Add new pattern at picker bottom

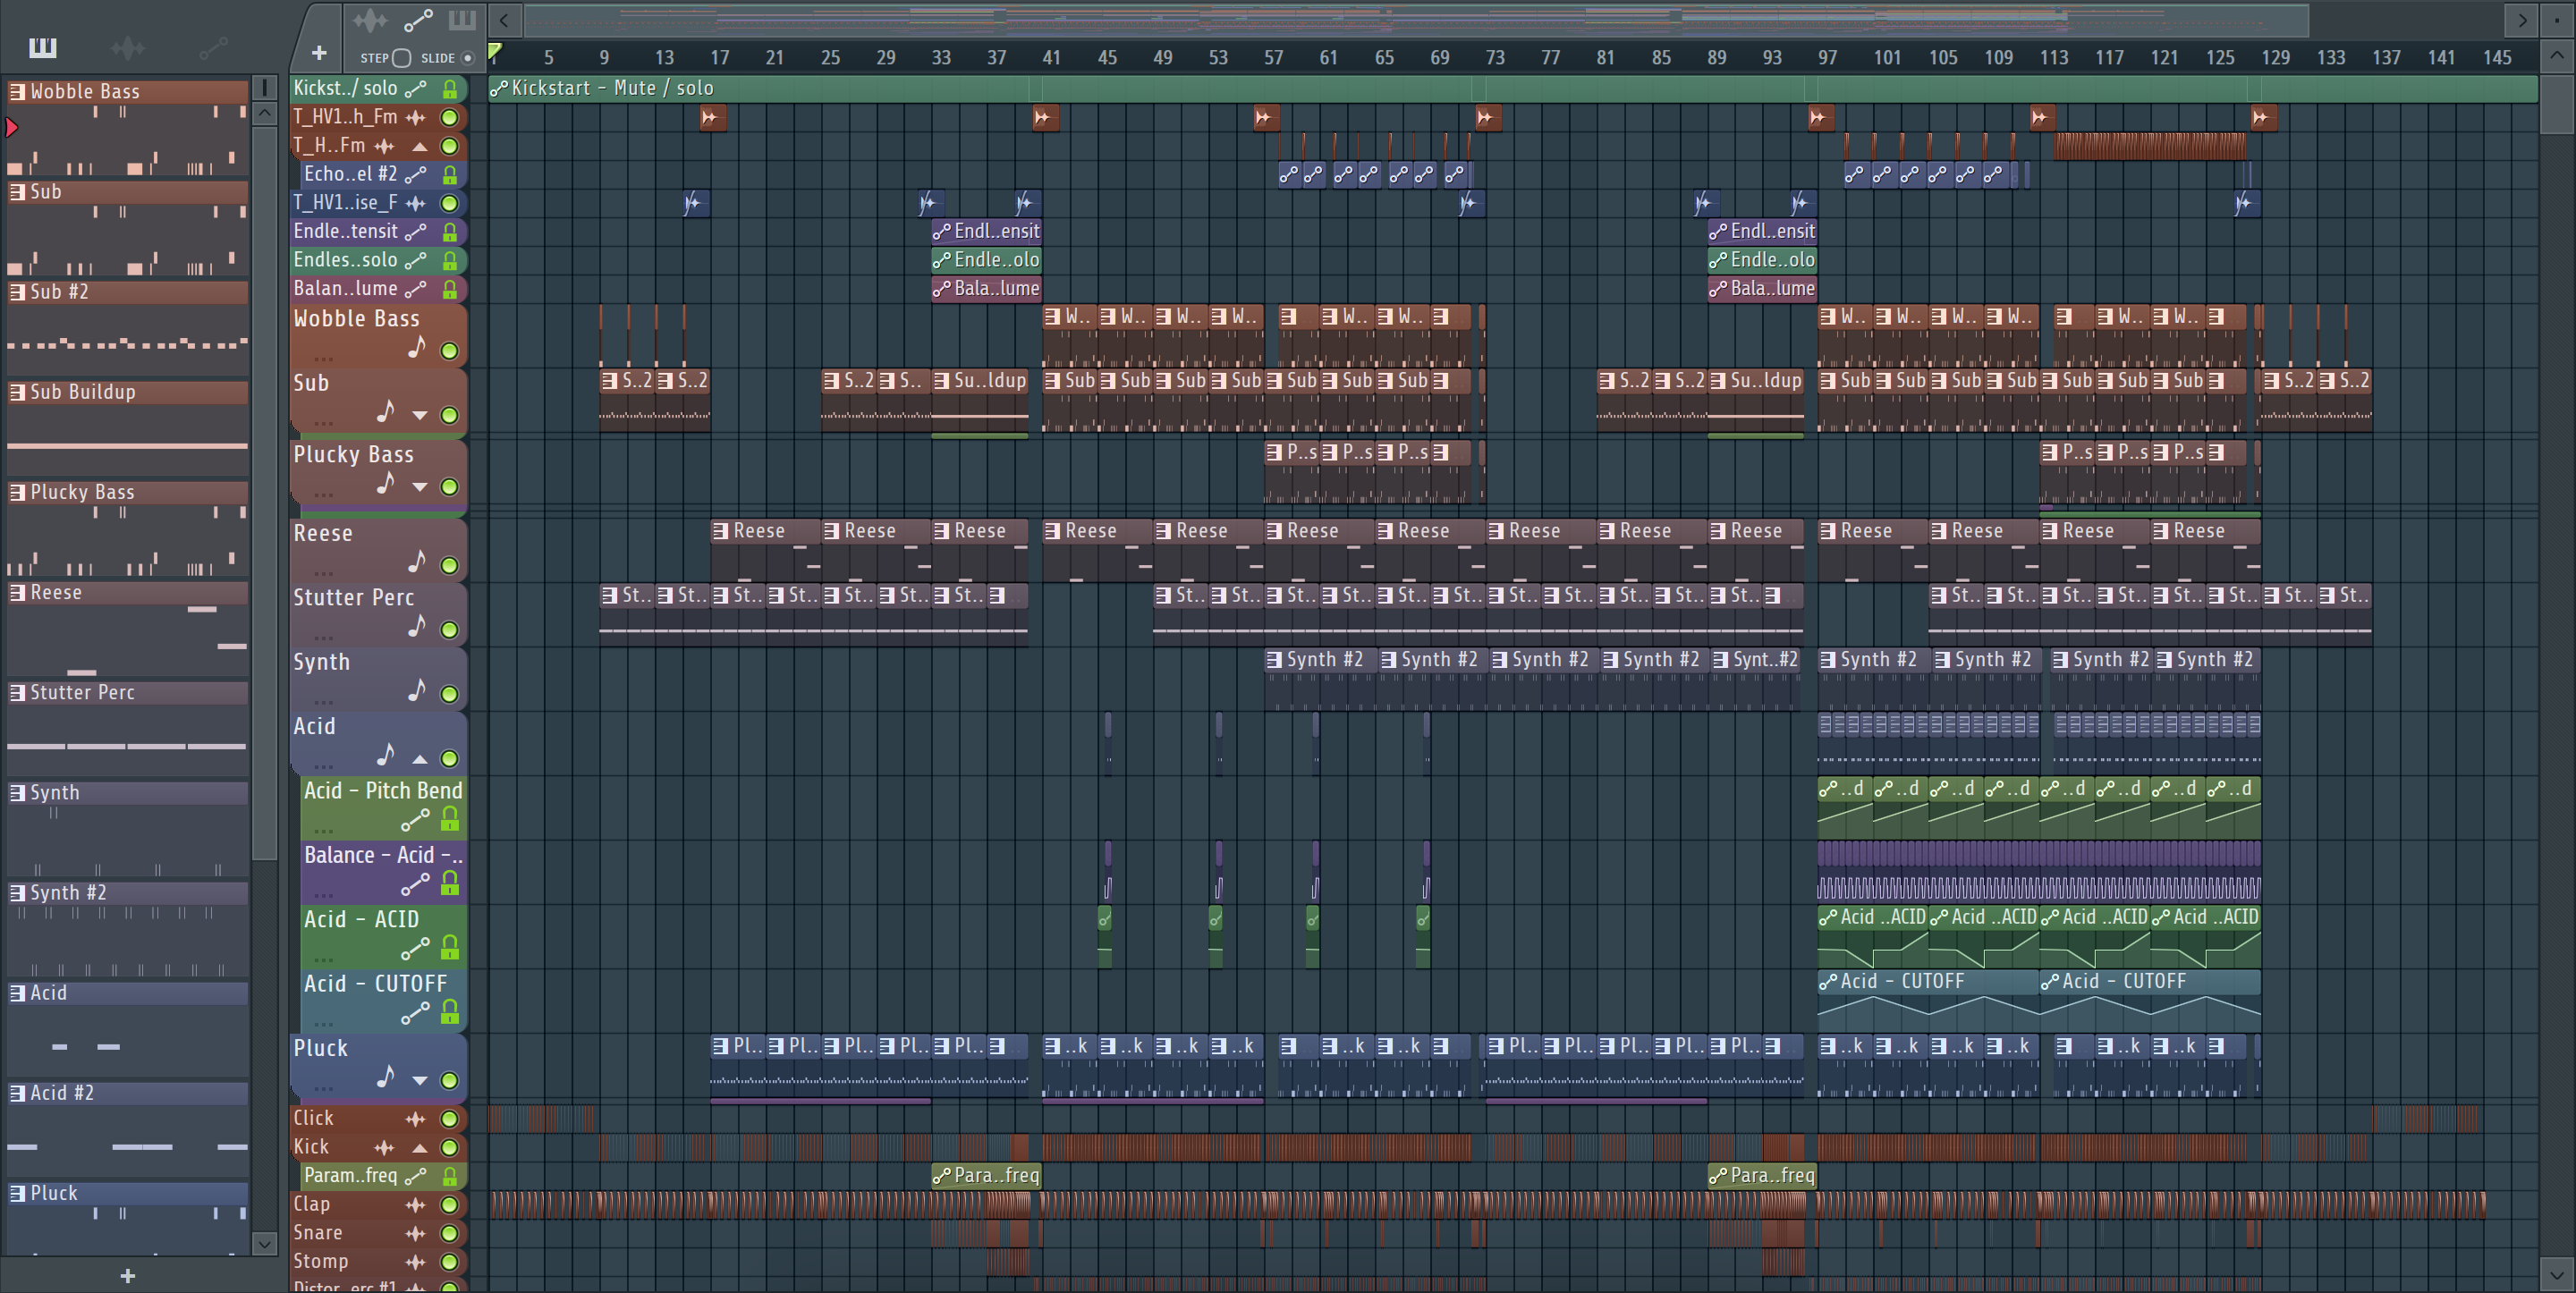pos(128,1276)
